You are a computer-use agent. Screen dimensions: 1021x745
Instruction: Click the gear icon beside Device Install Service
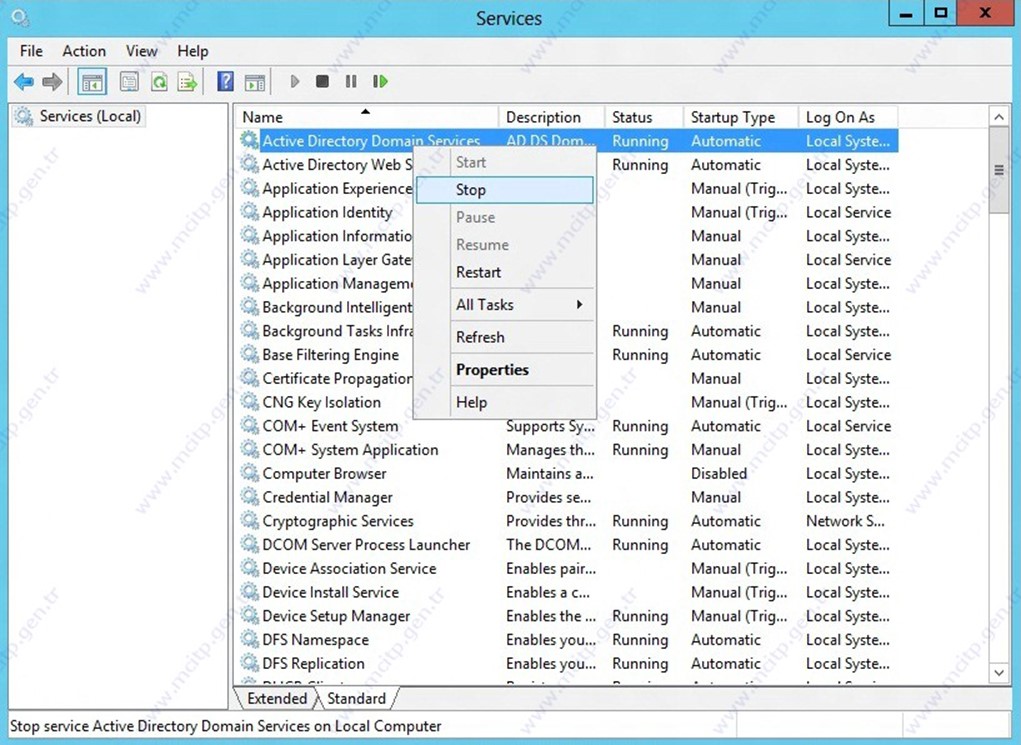(249, 592)
